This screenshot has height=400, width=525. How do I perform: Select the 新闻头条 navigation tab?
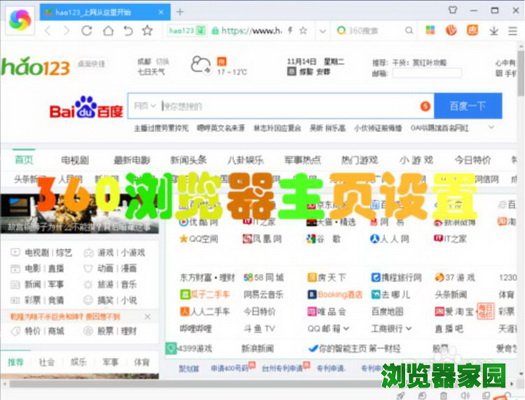coord(189,160)
